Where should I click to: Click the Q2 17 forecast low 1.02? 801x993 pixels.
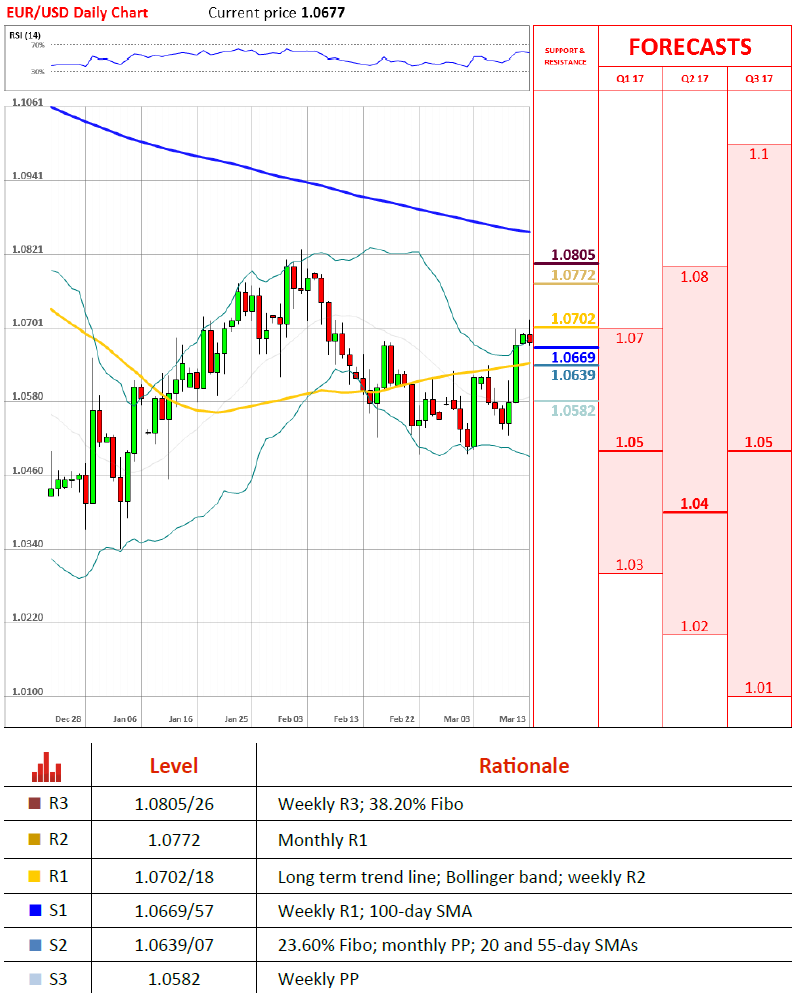(x=695, y=626)
